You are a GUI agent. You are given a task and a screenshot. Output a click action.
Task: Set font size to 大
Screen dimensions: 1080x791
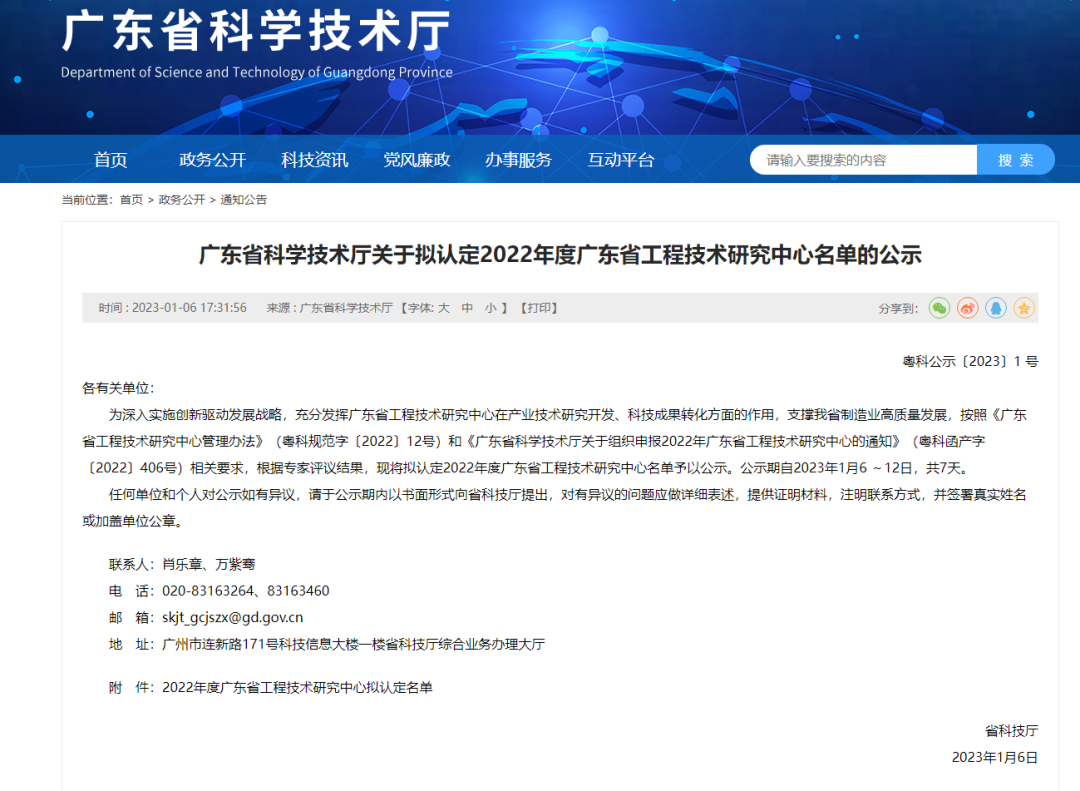(x=444, y=308)
